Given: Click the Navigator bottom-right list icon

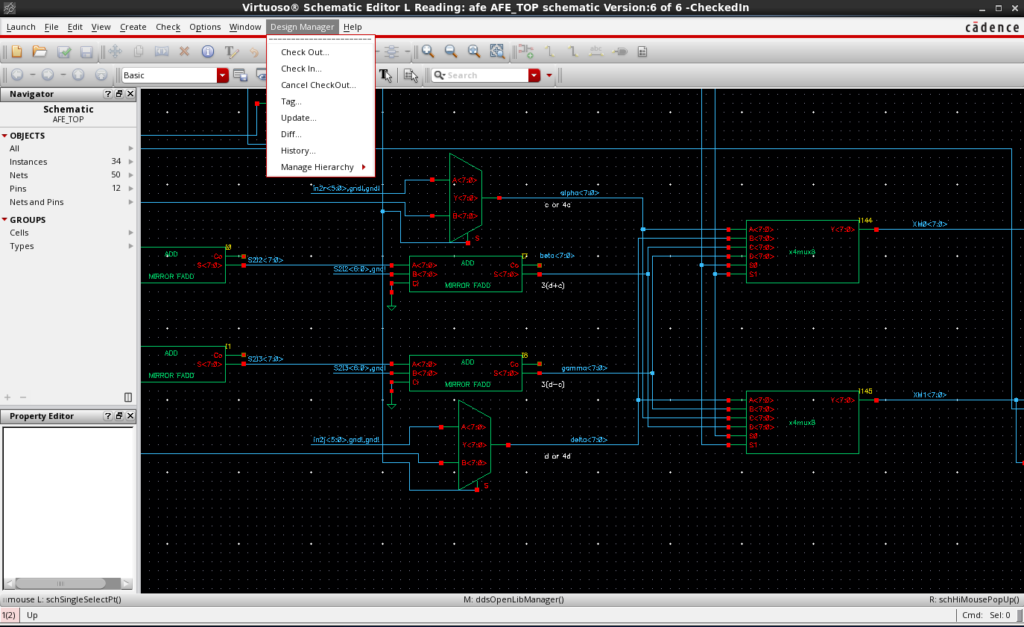Looking at the screenshot, I should pyautogui.click(x=128, y=397).
